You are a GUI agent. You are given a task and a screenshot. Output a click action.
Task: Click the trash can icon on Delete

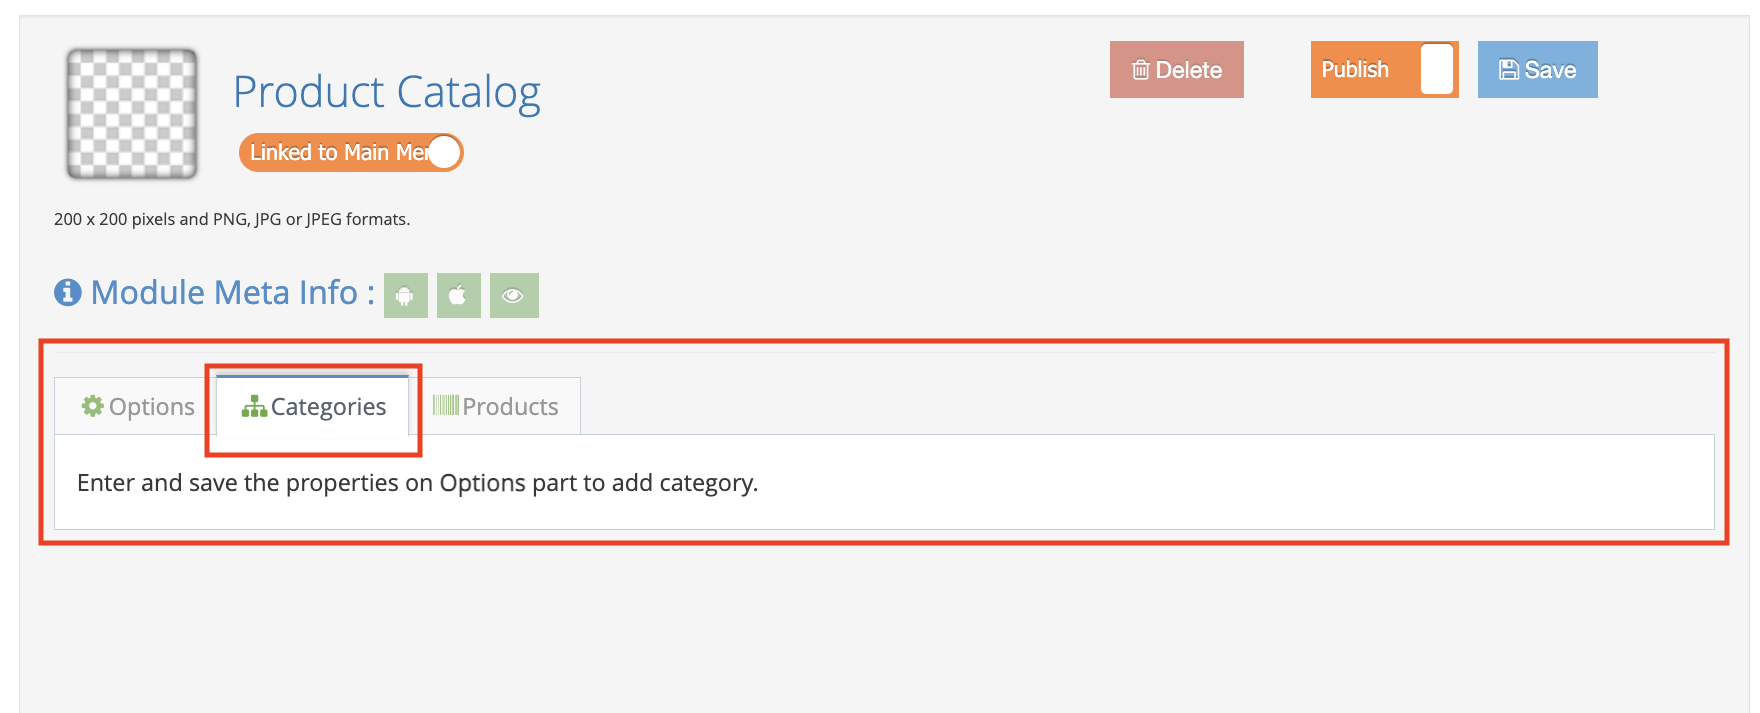point(1140,70)
